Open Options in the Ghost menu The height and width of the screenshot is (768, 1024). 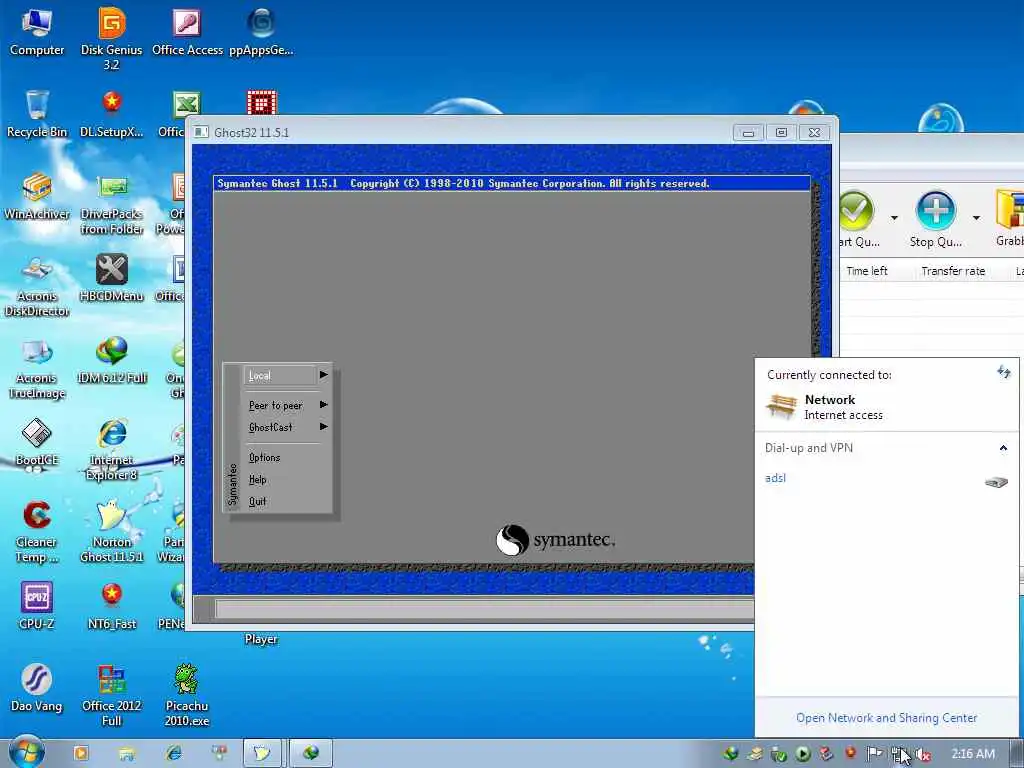[x=264, y=457]
